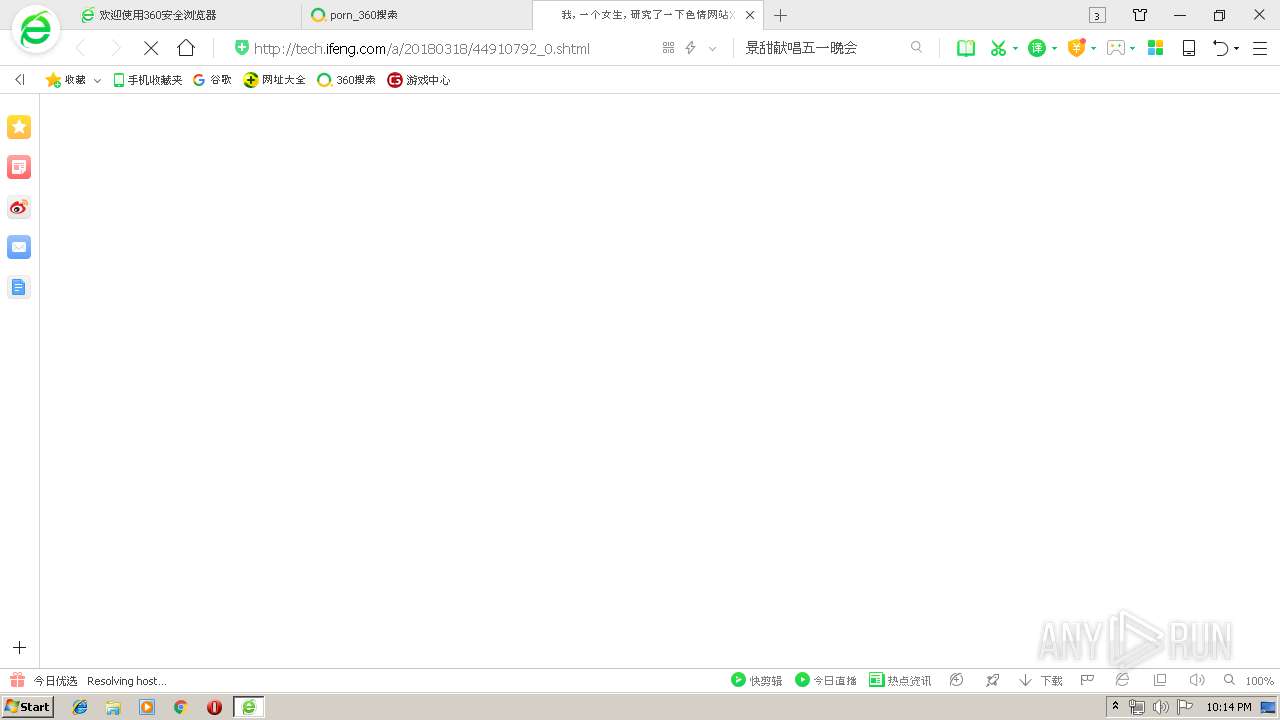Click the mobile phone icon in toolbar
1280x720 pixels.
(1189, 48)
